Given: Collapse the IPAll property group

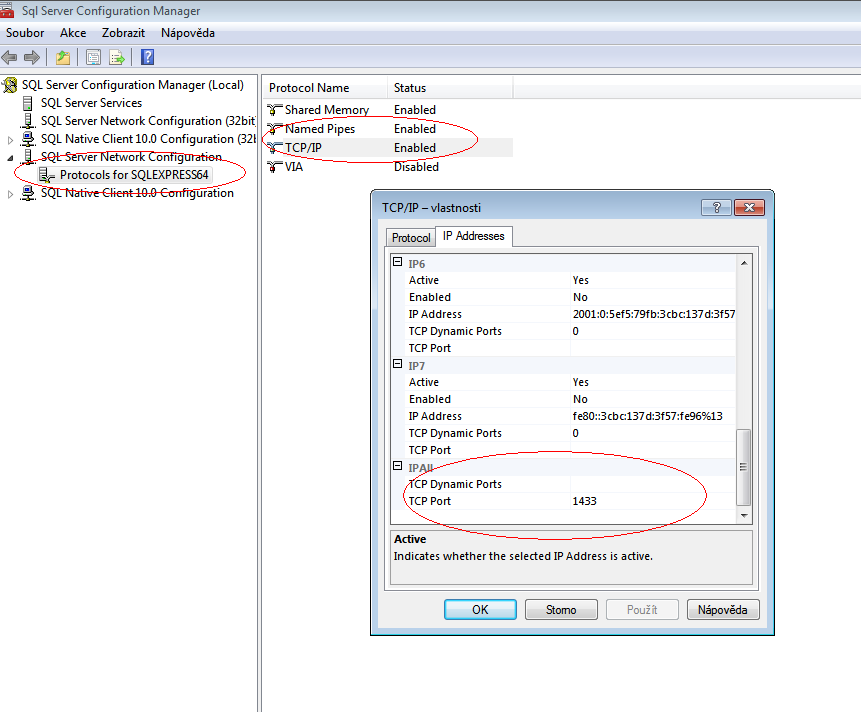Looking at the screenshot, I should (398, 466).
